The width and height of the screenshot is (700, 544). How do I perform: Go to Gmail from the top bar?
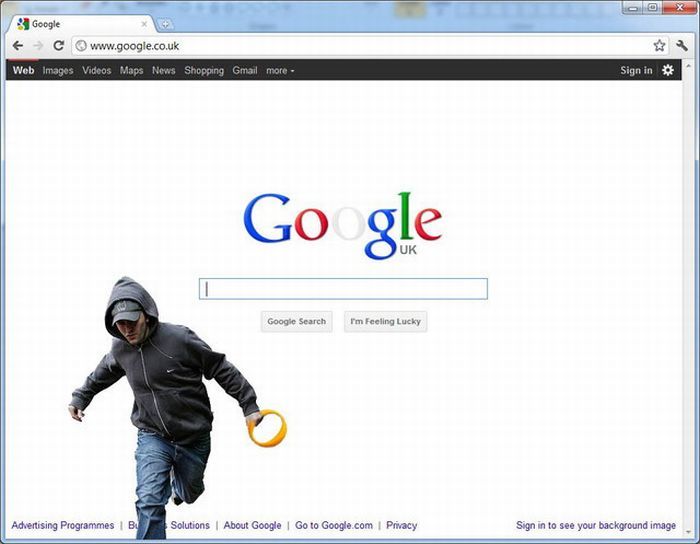(245, 71)
